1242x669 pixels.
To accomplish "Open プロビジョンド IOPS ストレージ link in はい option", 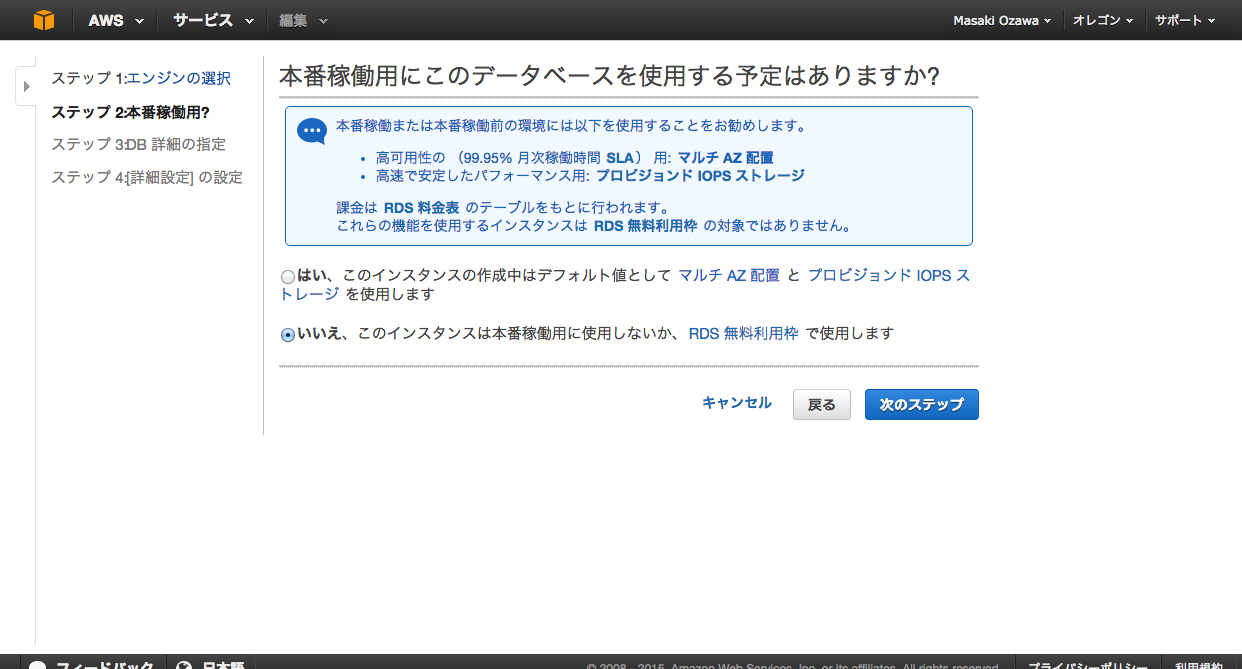I will pyautogui.click(x=888, y=275).
